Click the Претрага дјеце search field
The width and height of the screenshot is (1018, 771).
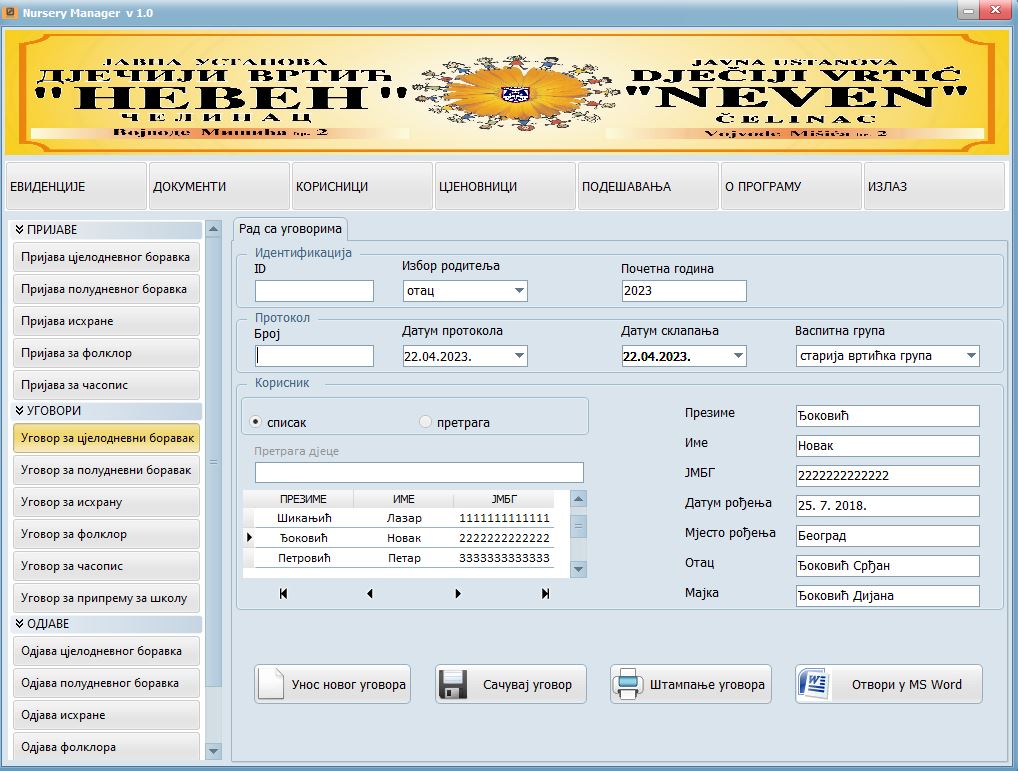coord(419,472)
